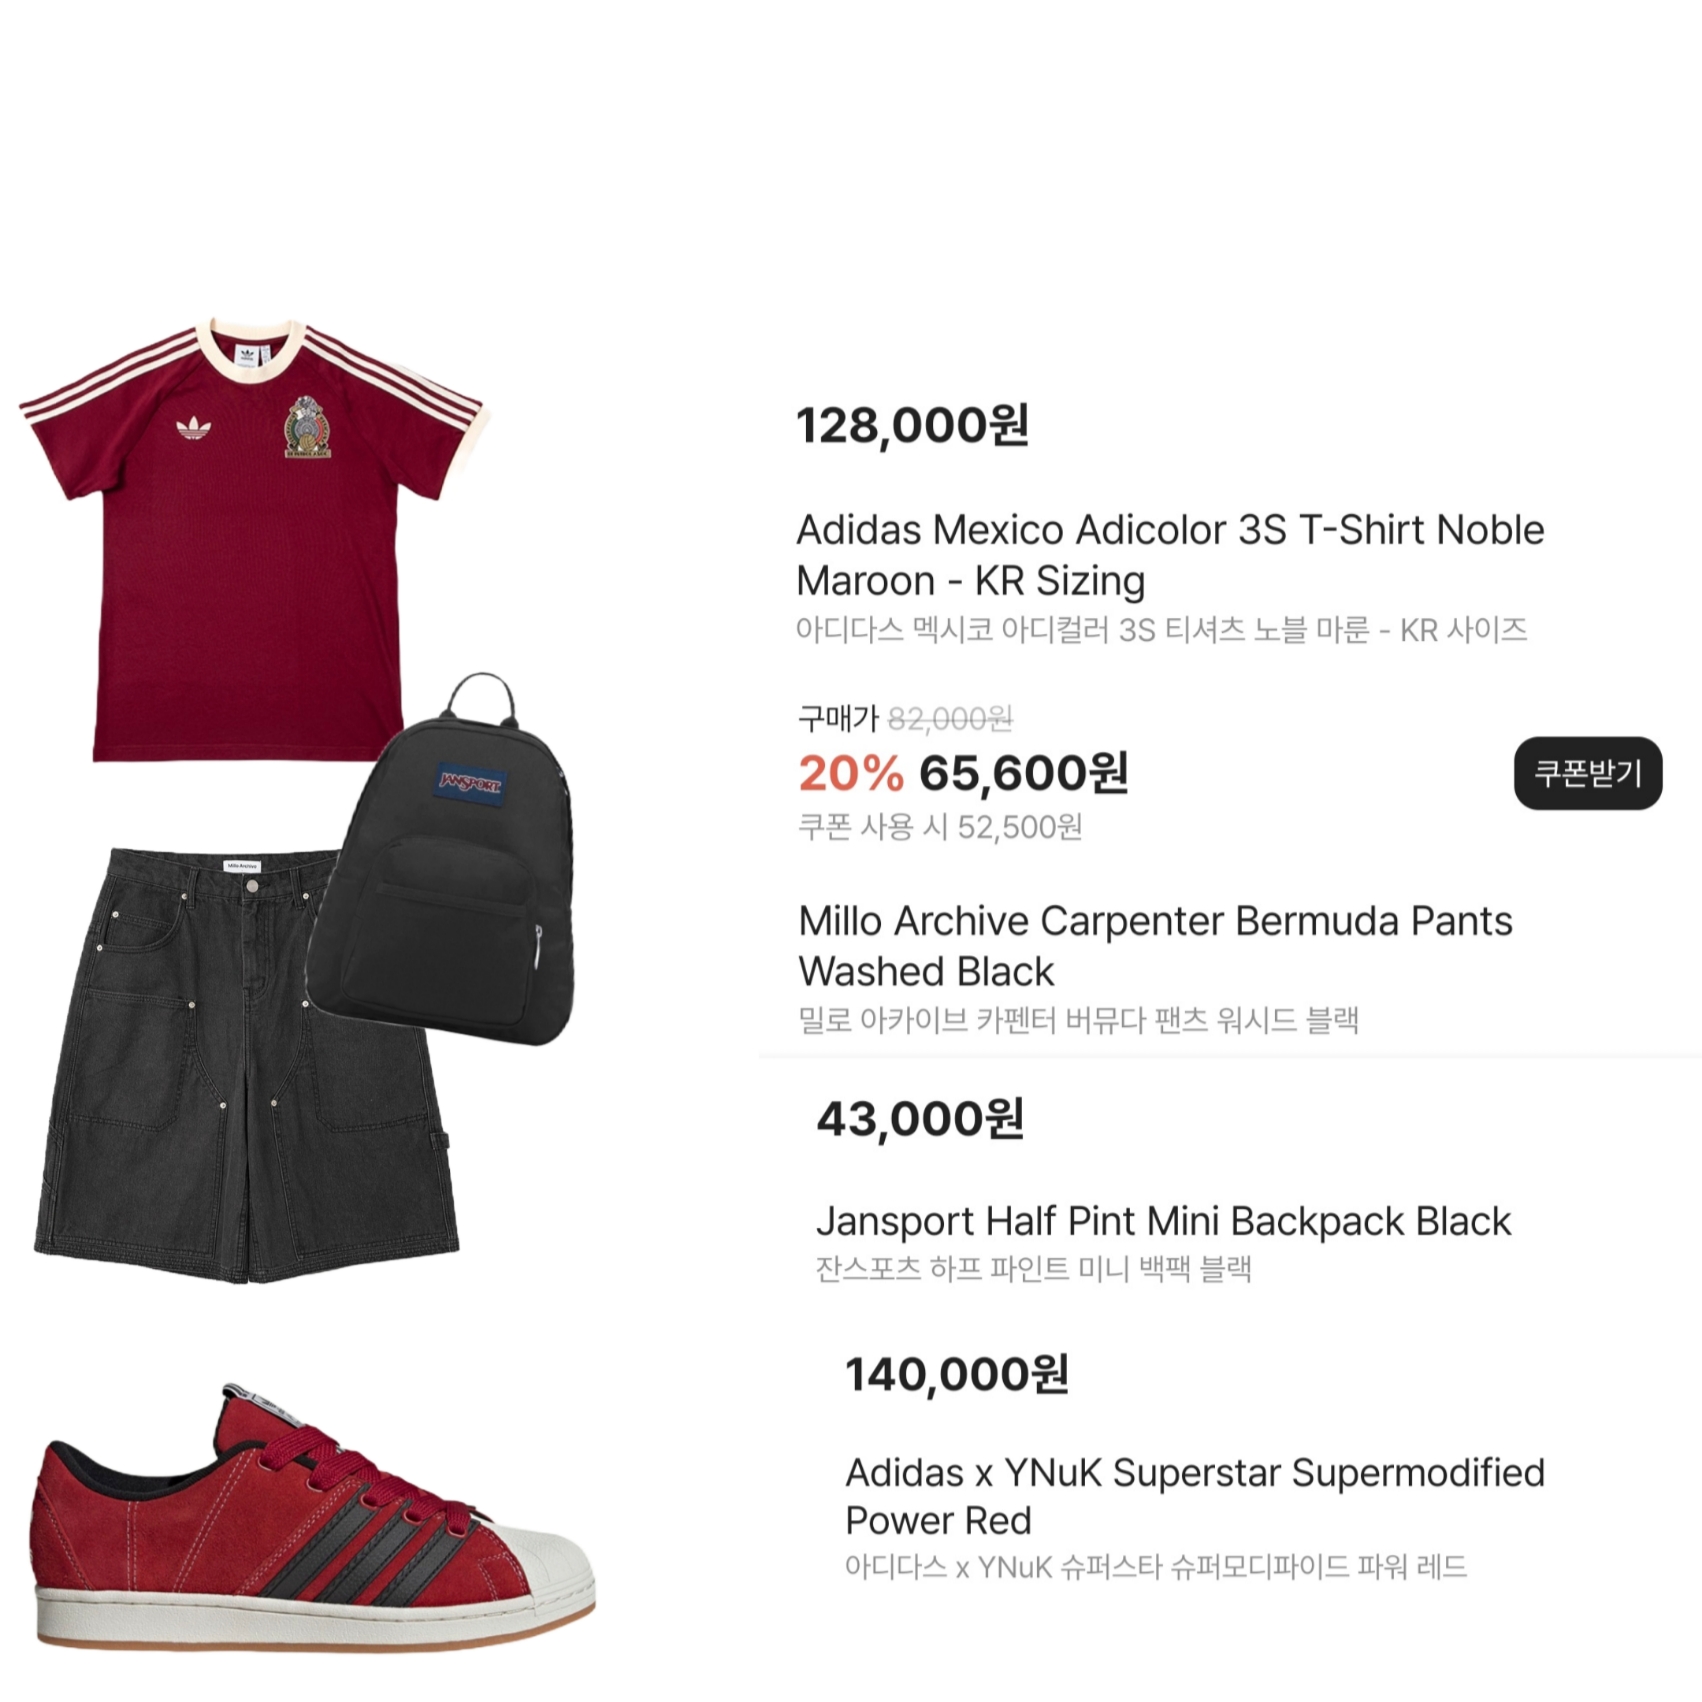Open the maroon Adidas Mexico t-shirt image
Image resolution: width=1702 pixels, height=1702 pixels.
(254, 540)
